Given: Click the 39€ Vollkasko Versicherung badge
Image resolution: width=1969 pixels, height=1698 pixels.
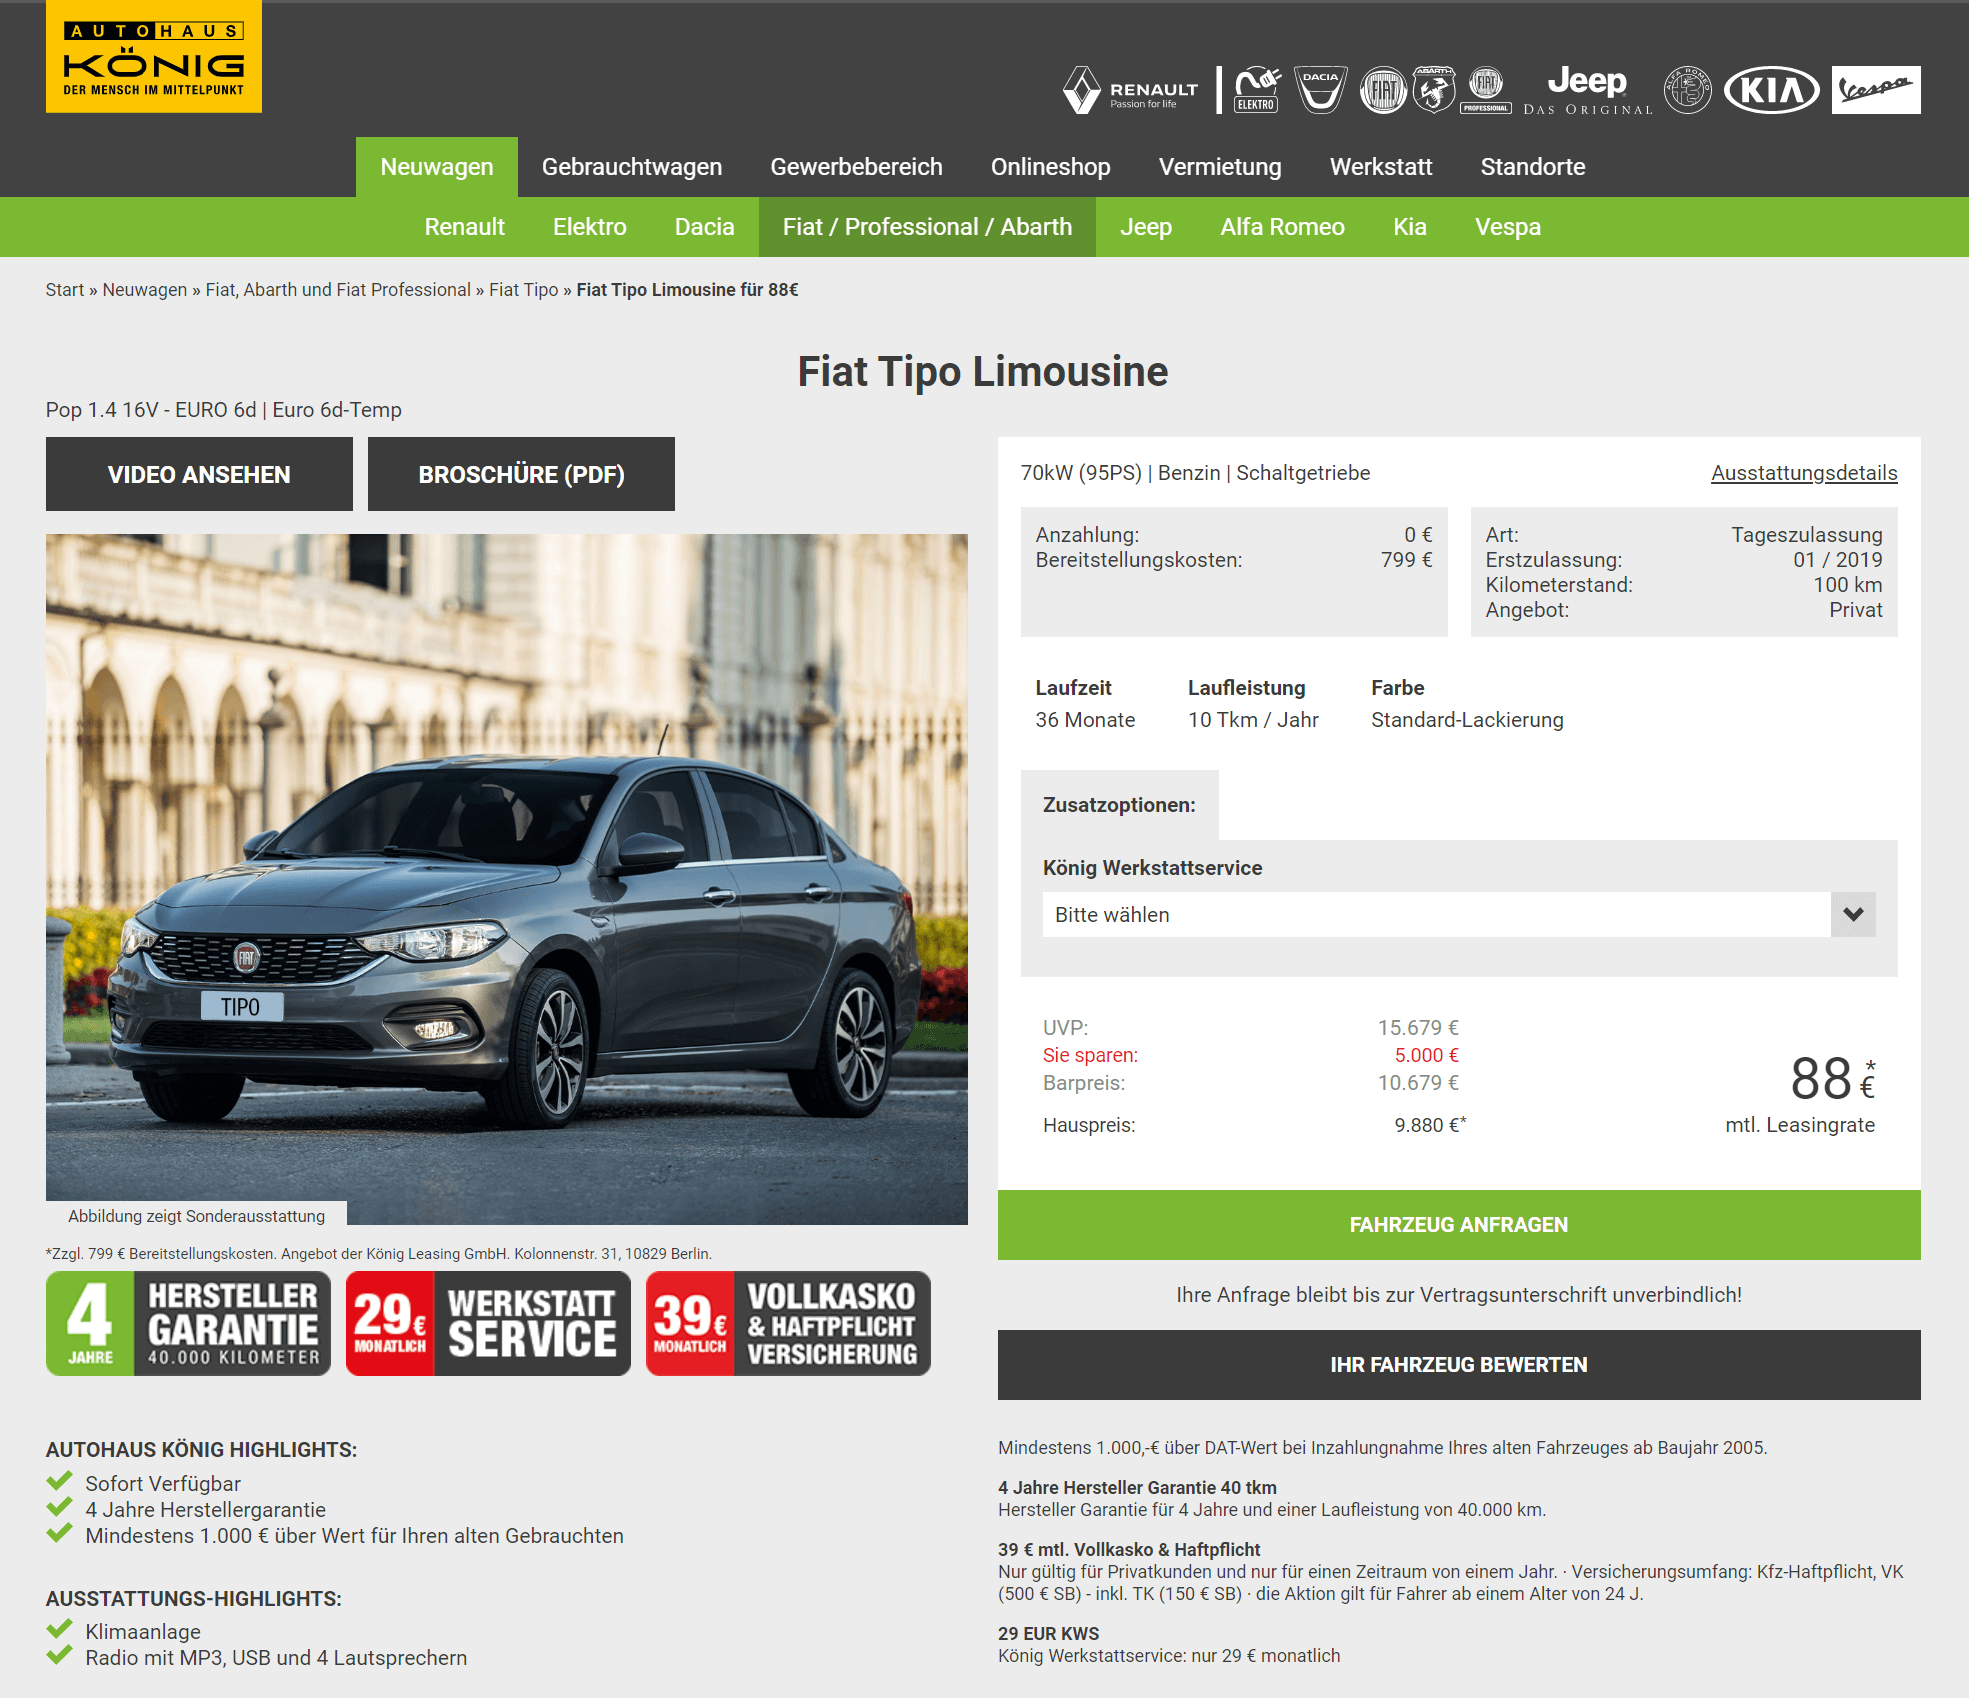Looking at the screenshot, I should tap(788, 1324).
